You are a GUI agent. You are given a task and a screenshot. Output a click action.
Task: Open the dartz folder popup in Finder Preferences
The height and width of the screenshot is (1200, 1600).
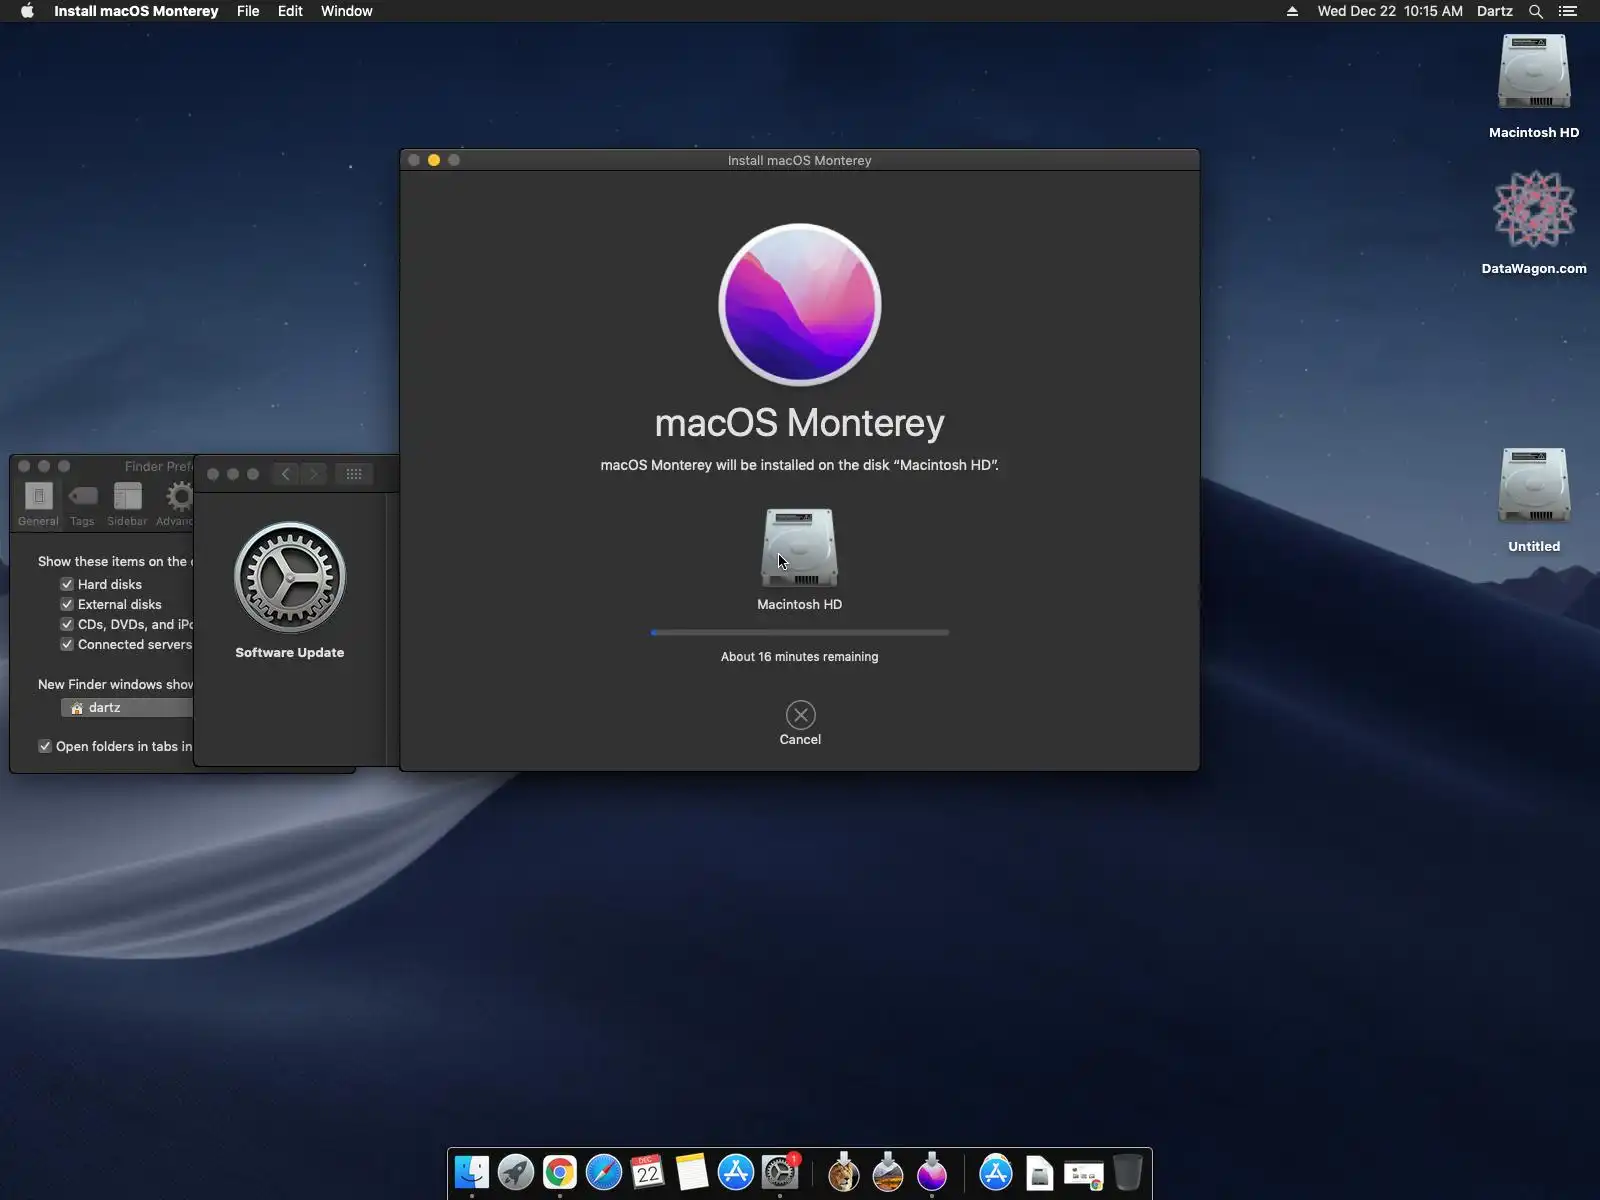tap(127, 707)
